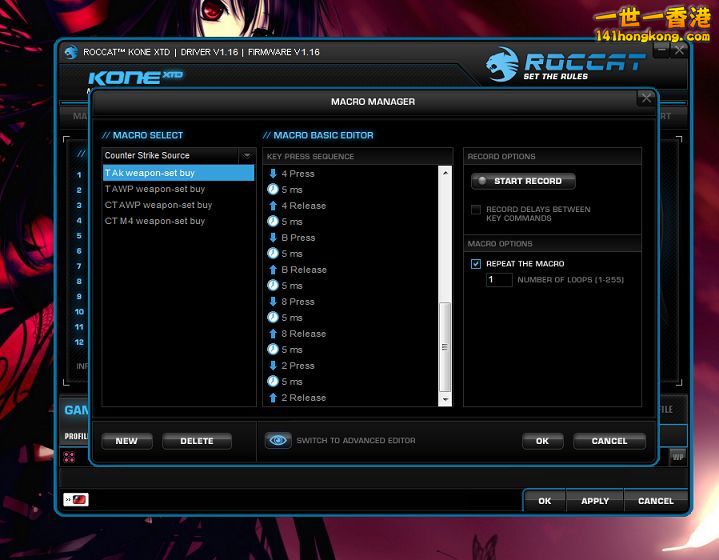Click the eye icon for advanced editor
The image size is (719, 560).
click(278, 441)
